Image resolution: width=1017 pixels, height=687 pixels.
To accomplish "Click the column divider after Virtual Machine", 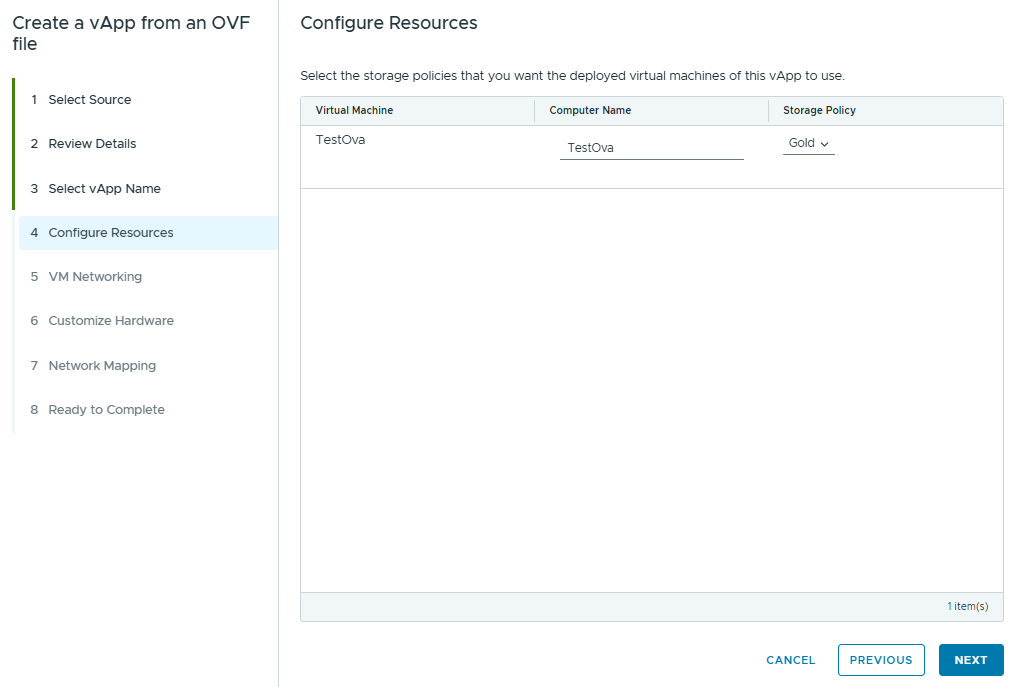I will (535, 111).
